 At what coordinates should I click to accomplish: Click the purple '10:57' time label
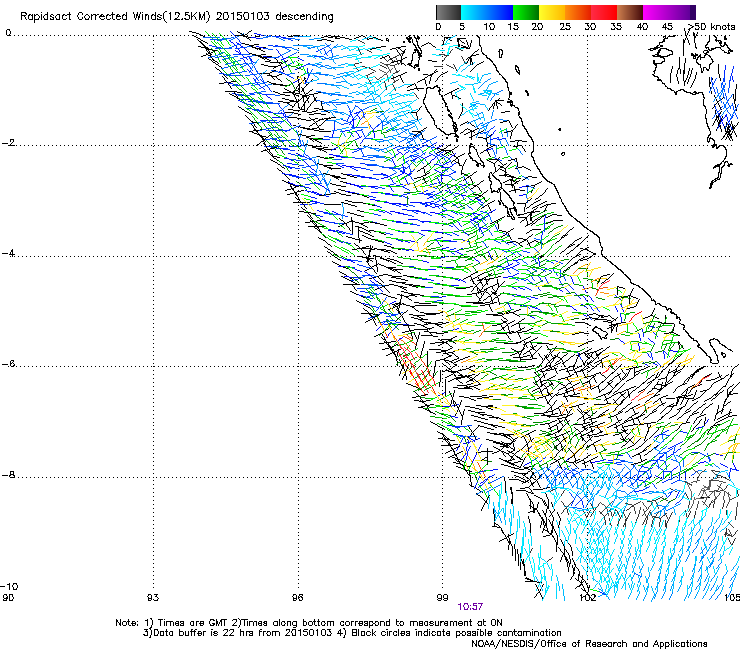470,607
